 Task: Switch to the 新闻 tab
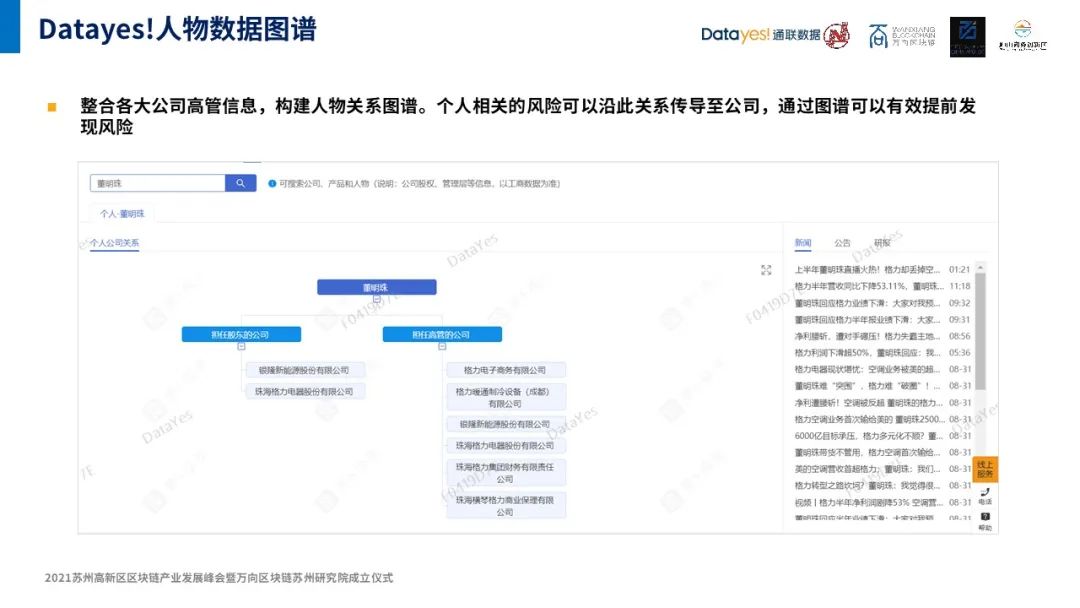coord(803,243)
